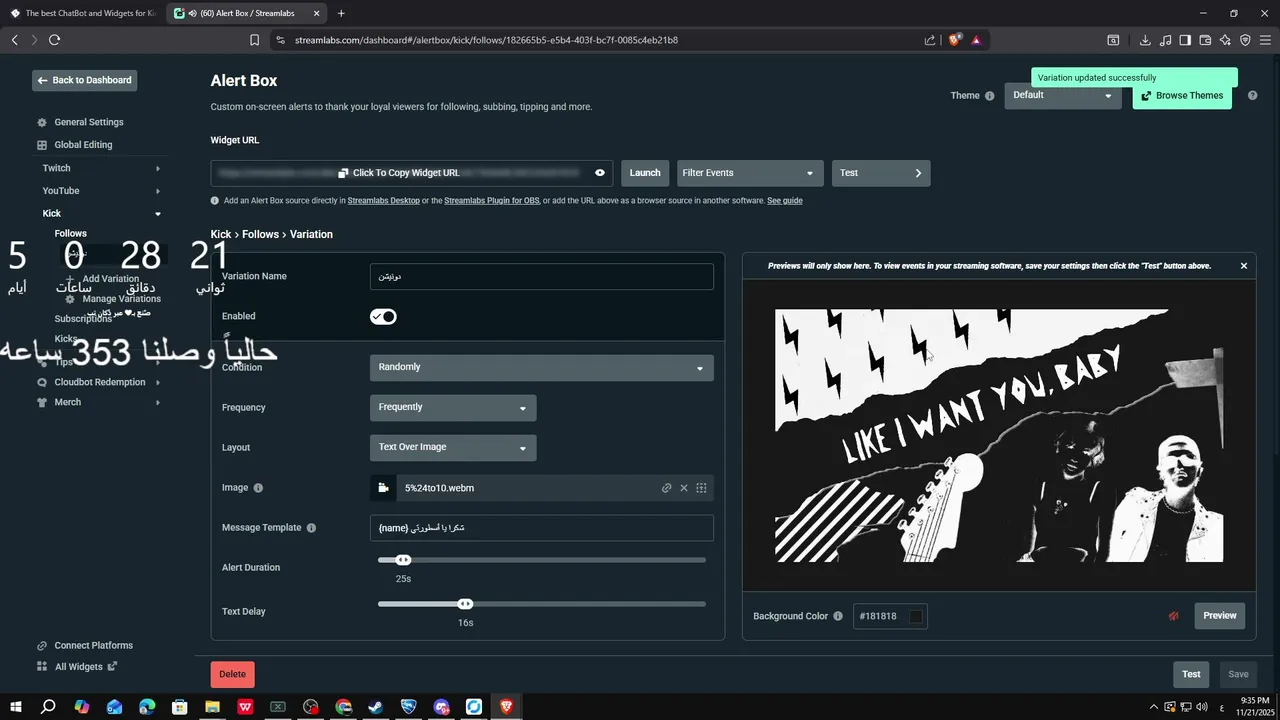Click the Alert Duration slider handle
Image resolution: width=1280 pixels, height=720 pixels.
(x=403, y=560)
